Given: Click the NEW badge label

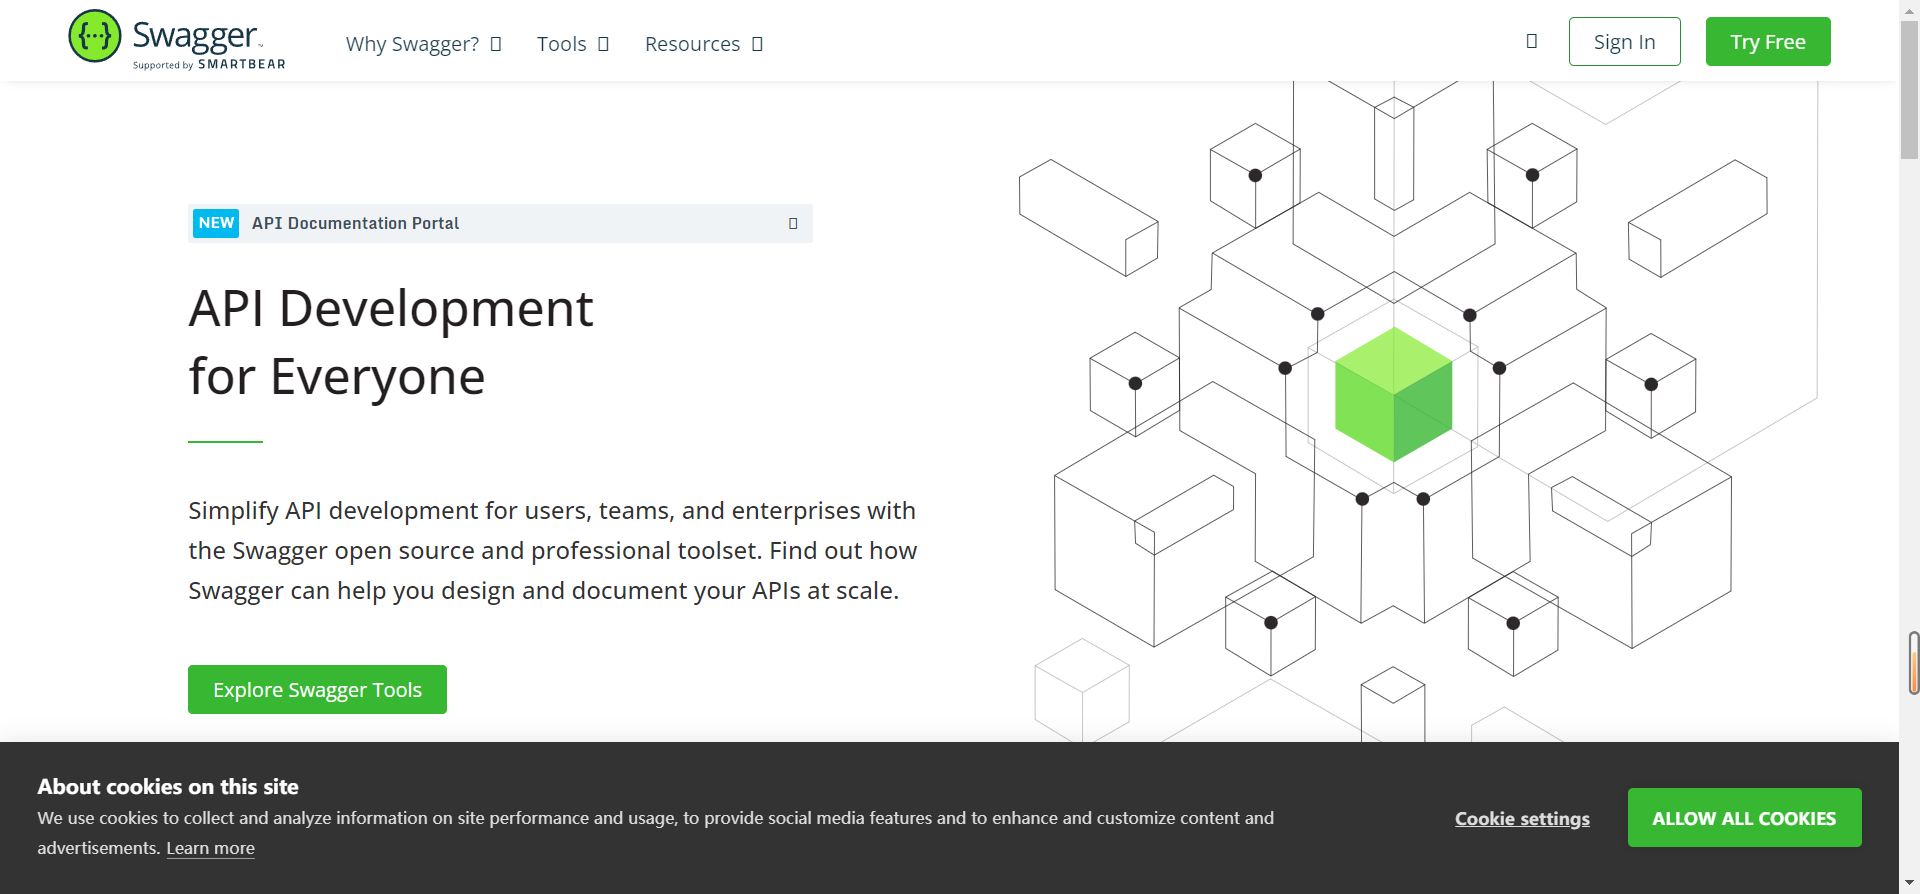Looking at the screenshot, I should 216,223.
